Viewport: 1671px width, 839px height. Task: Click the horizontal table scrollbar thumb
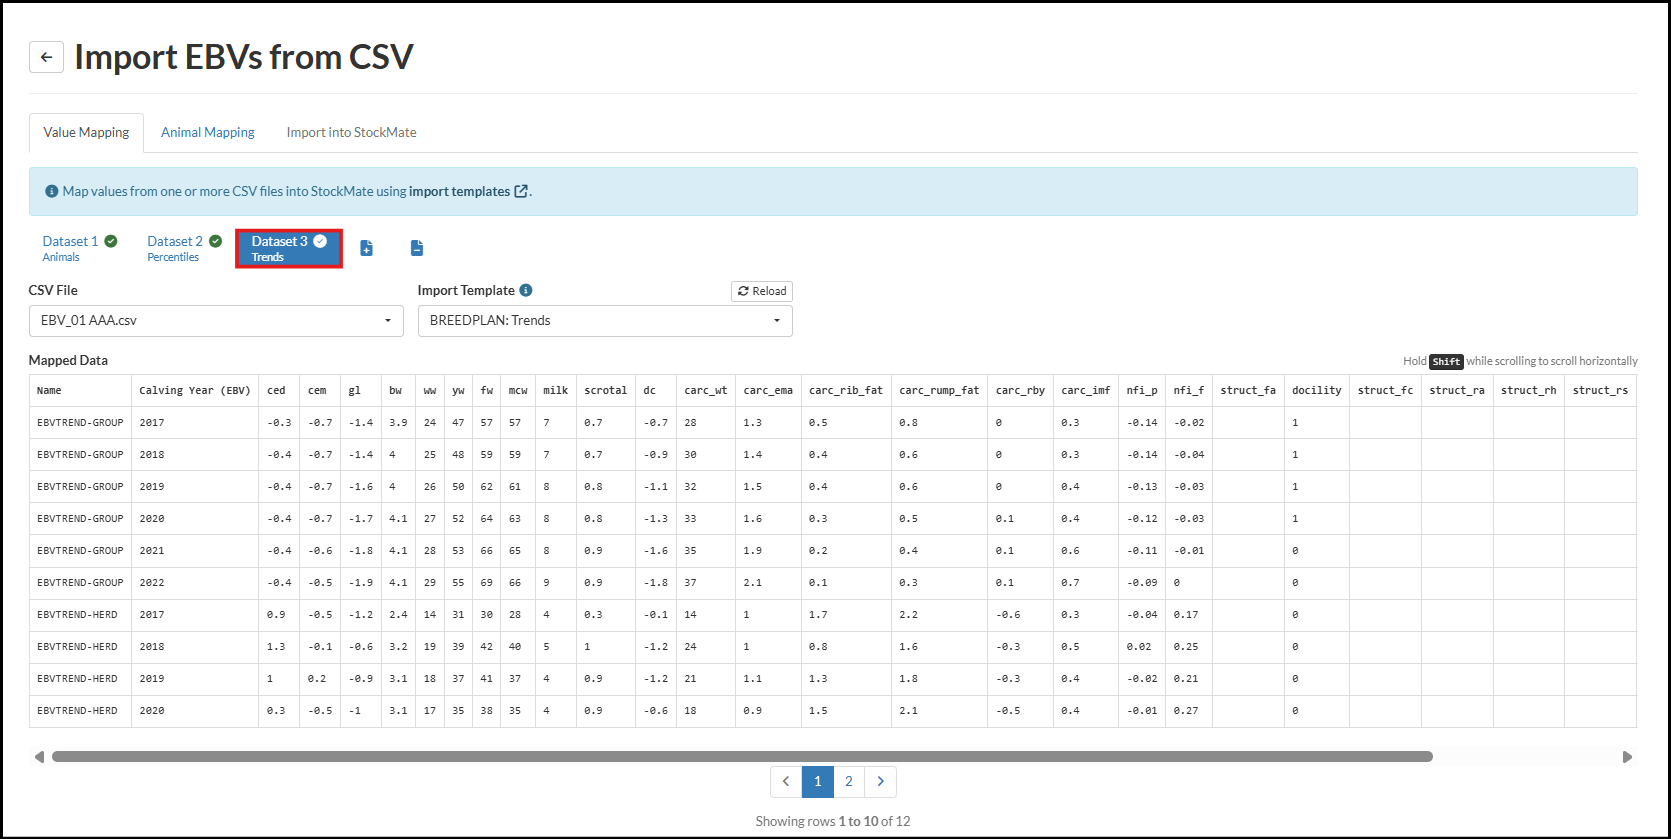click(x=742, y=757)
